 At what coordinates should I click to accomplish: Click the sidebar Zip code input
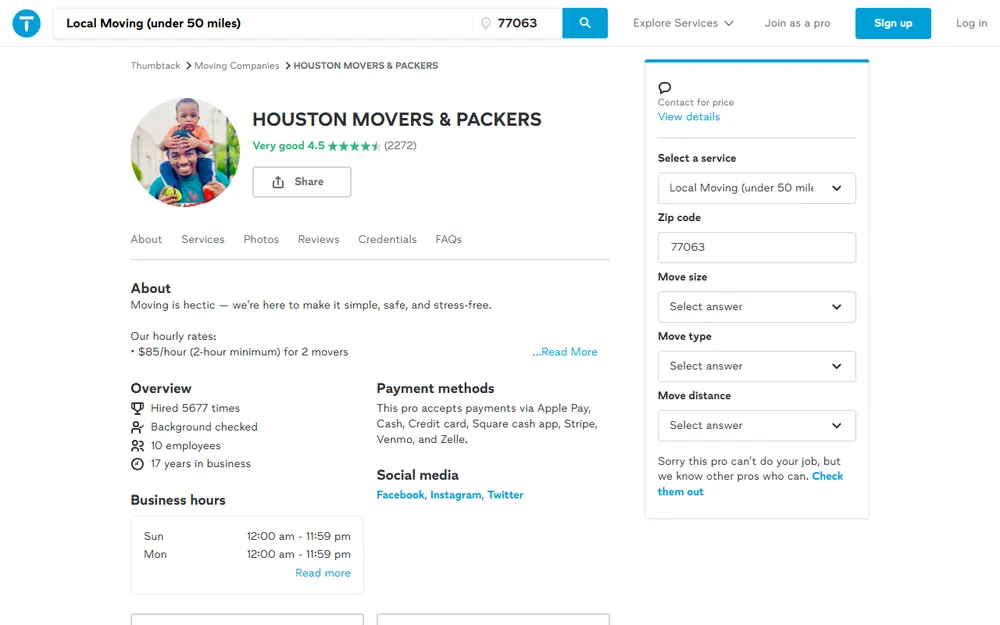[x=756, y=247]
